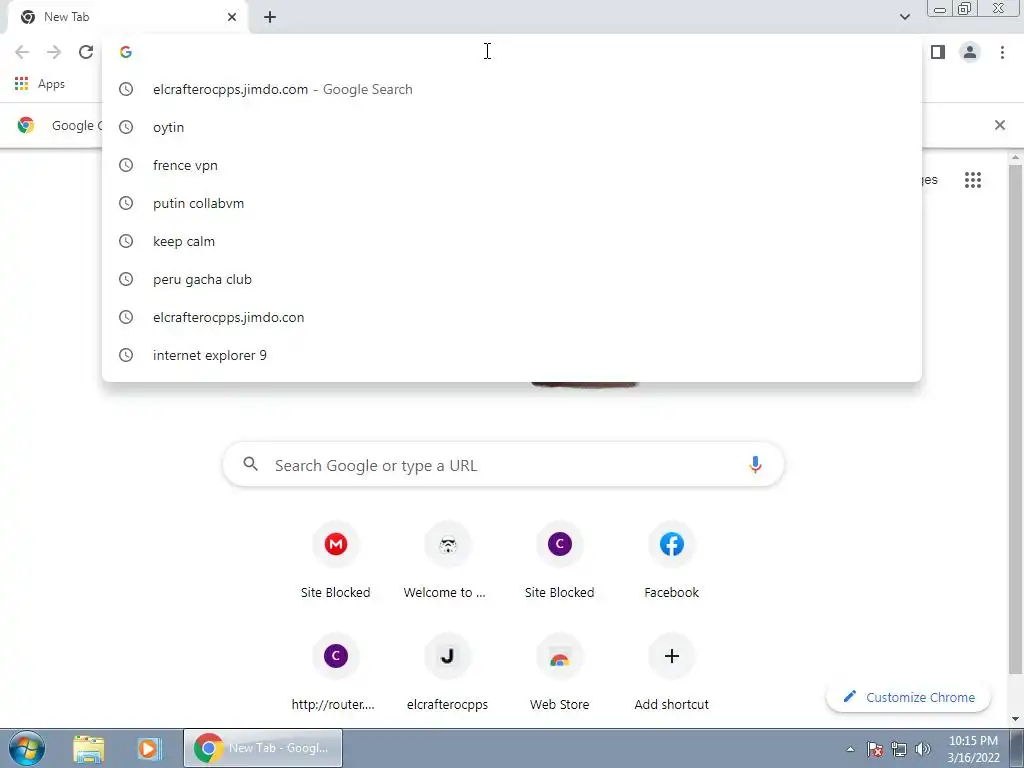This screenshot has height=768, width=1024.
Task: Go forward using the forward arrow
Action: tap(54, 52)
